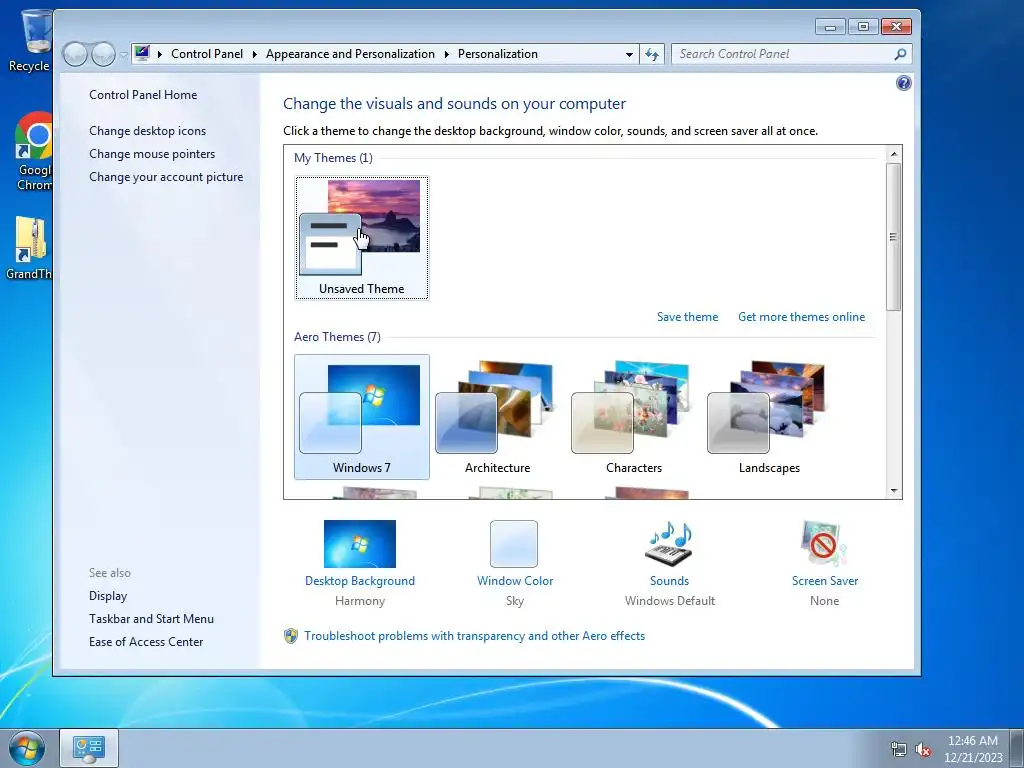Click the theme list scroll up arrow

pyautogui.click(x=894, y=154)
